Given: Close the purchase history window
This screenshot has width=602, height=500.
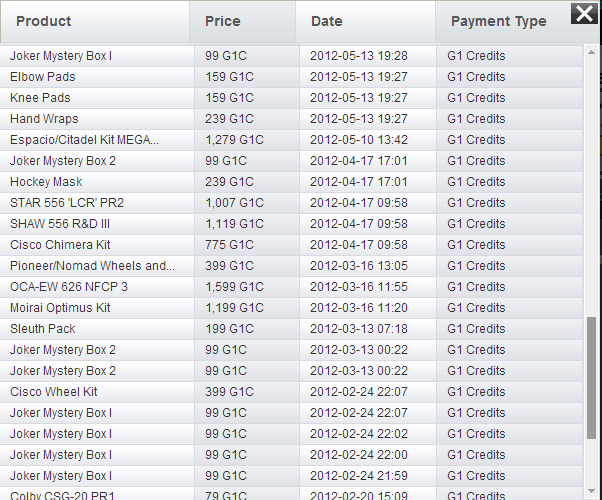Looking at the screenshot, I should [x=583, y=13].
